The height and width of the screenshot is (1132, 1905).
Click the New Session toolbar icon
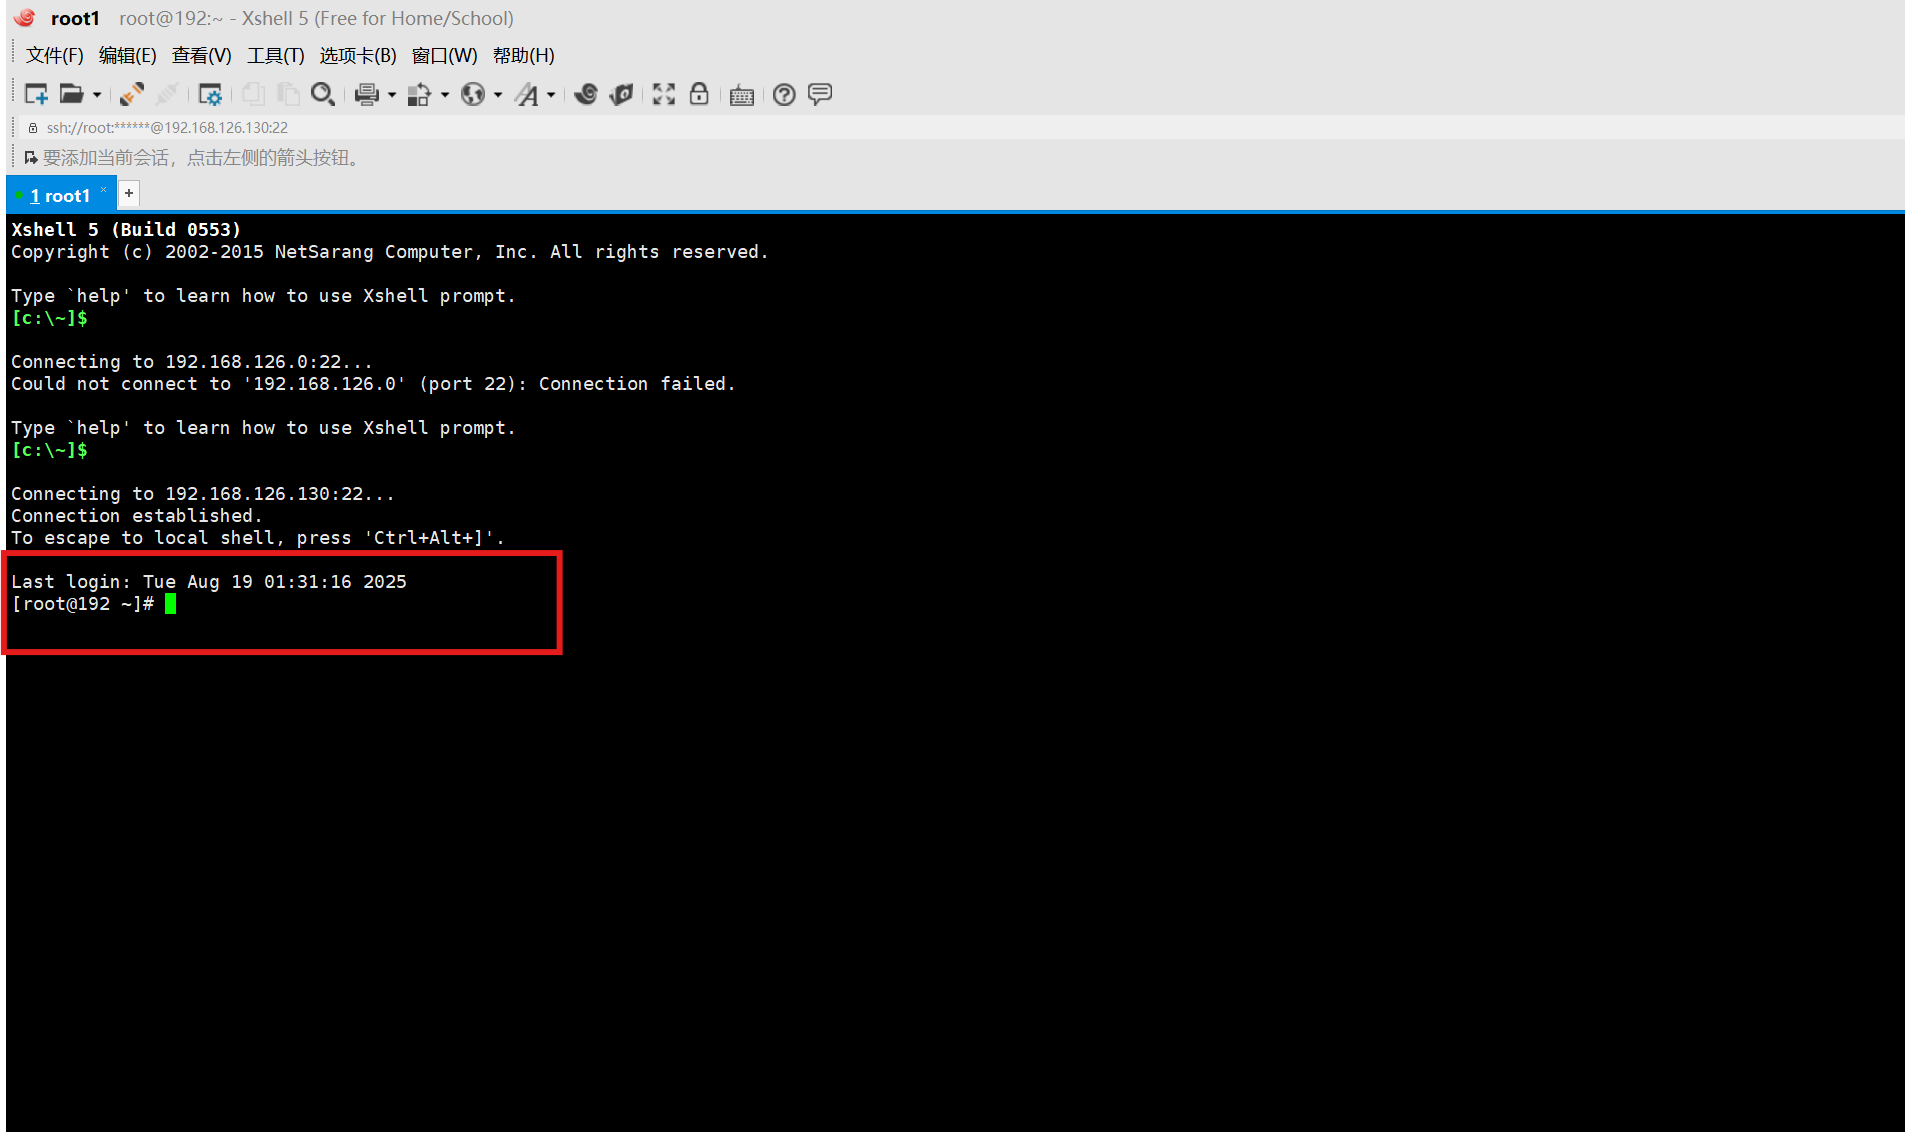(x=36, y=94)
